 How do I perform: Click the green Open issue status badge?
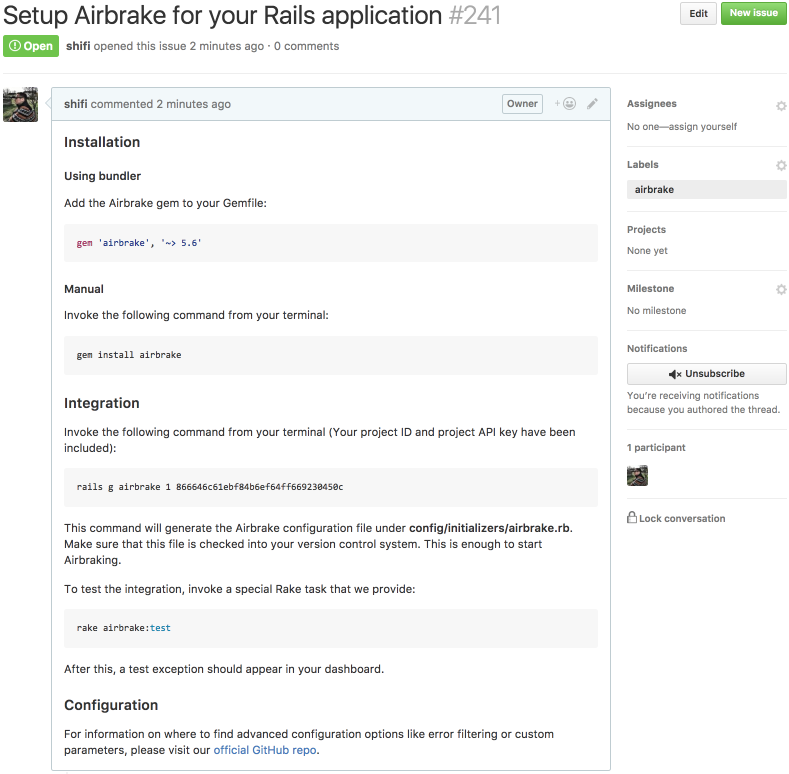[x=31, y=46]
